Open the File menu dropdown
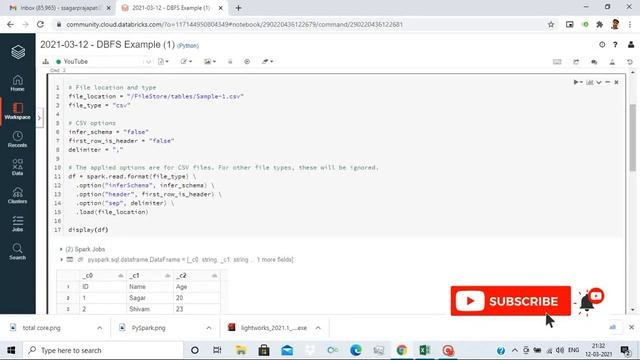640x360 pixels. tap(163, 62)
